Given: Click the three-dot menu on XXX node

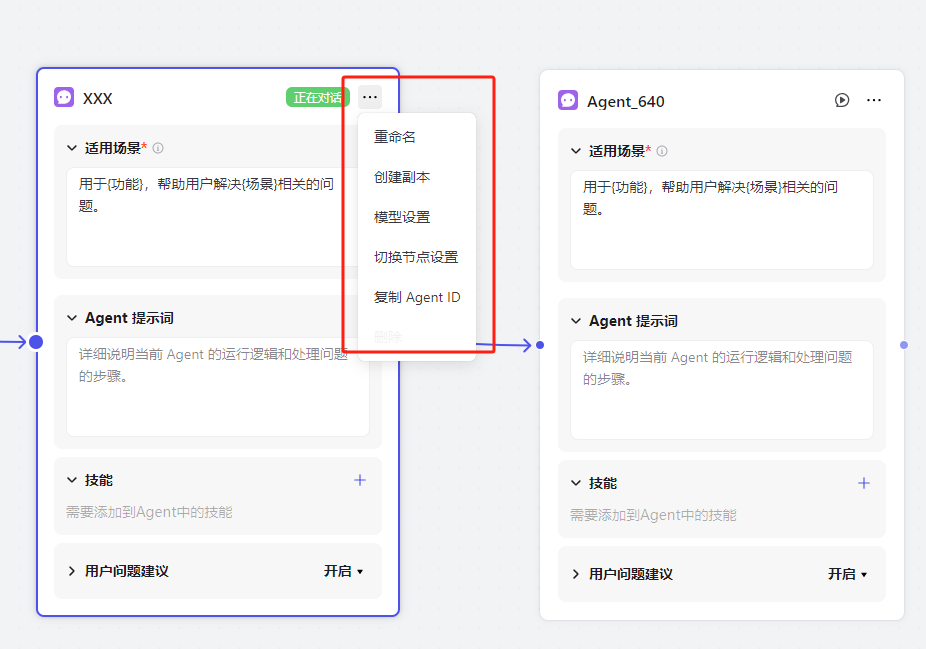Looking at the screenshot, I should (x=370, y=97).
